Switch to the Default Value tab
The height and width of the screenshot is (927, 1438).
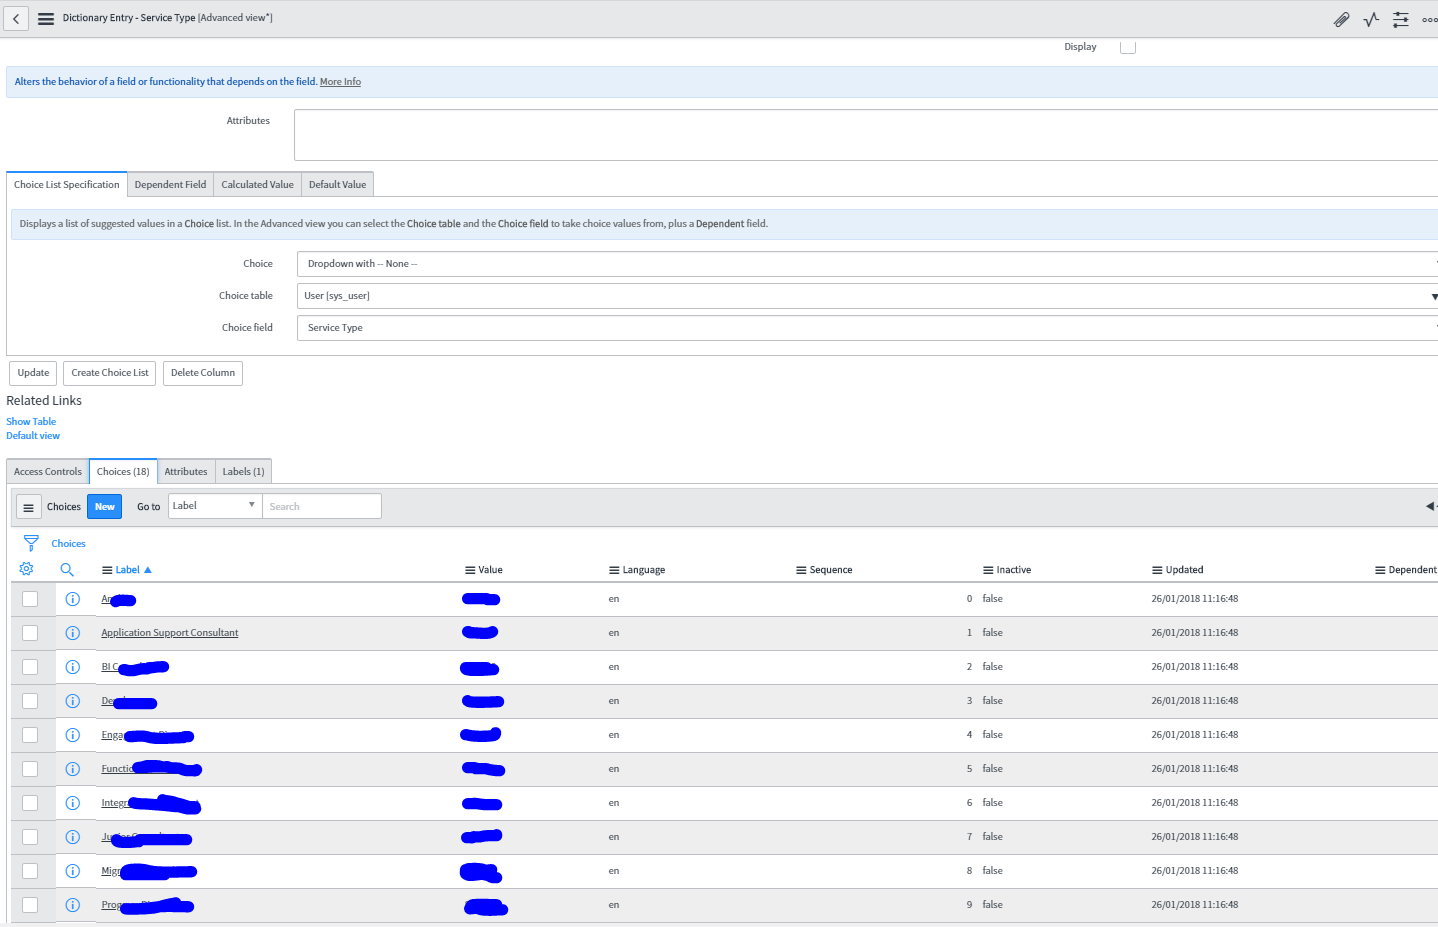point(337,185)
